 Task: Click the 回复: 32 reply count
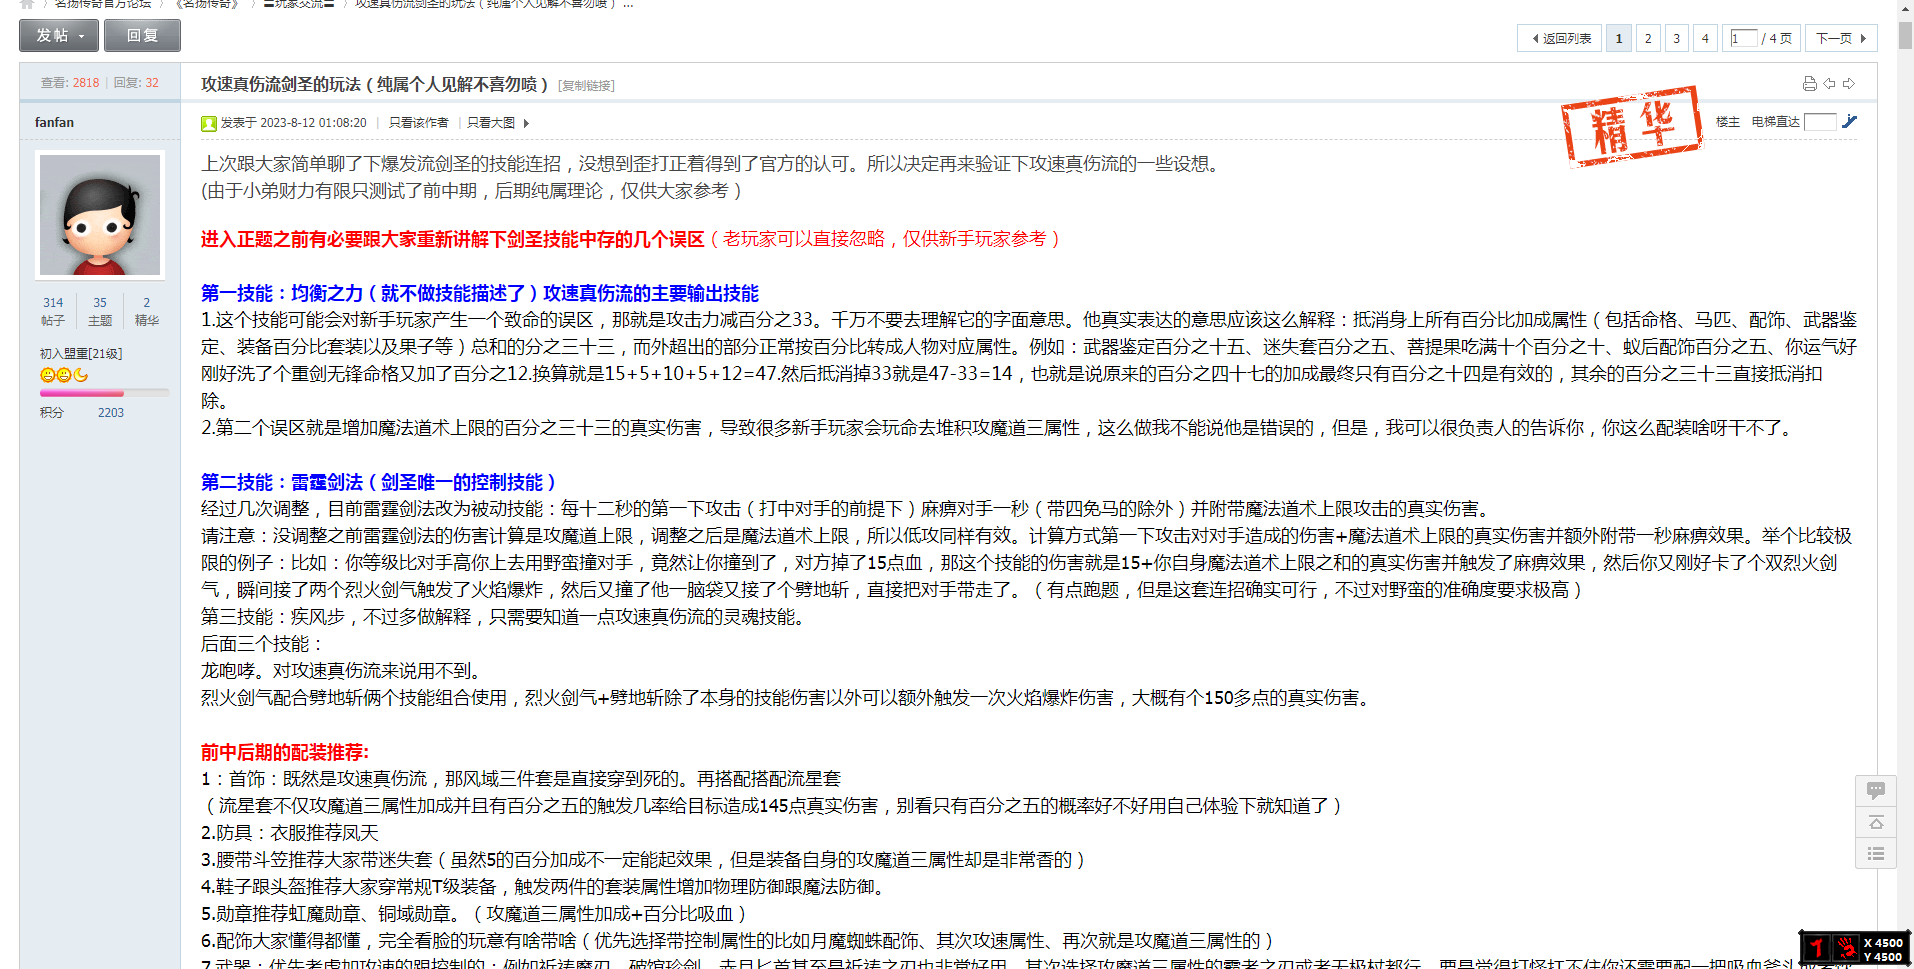136,83
